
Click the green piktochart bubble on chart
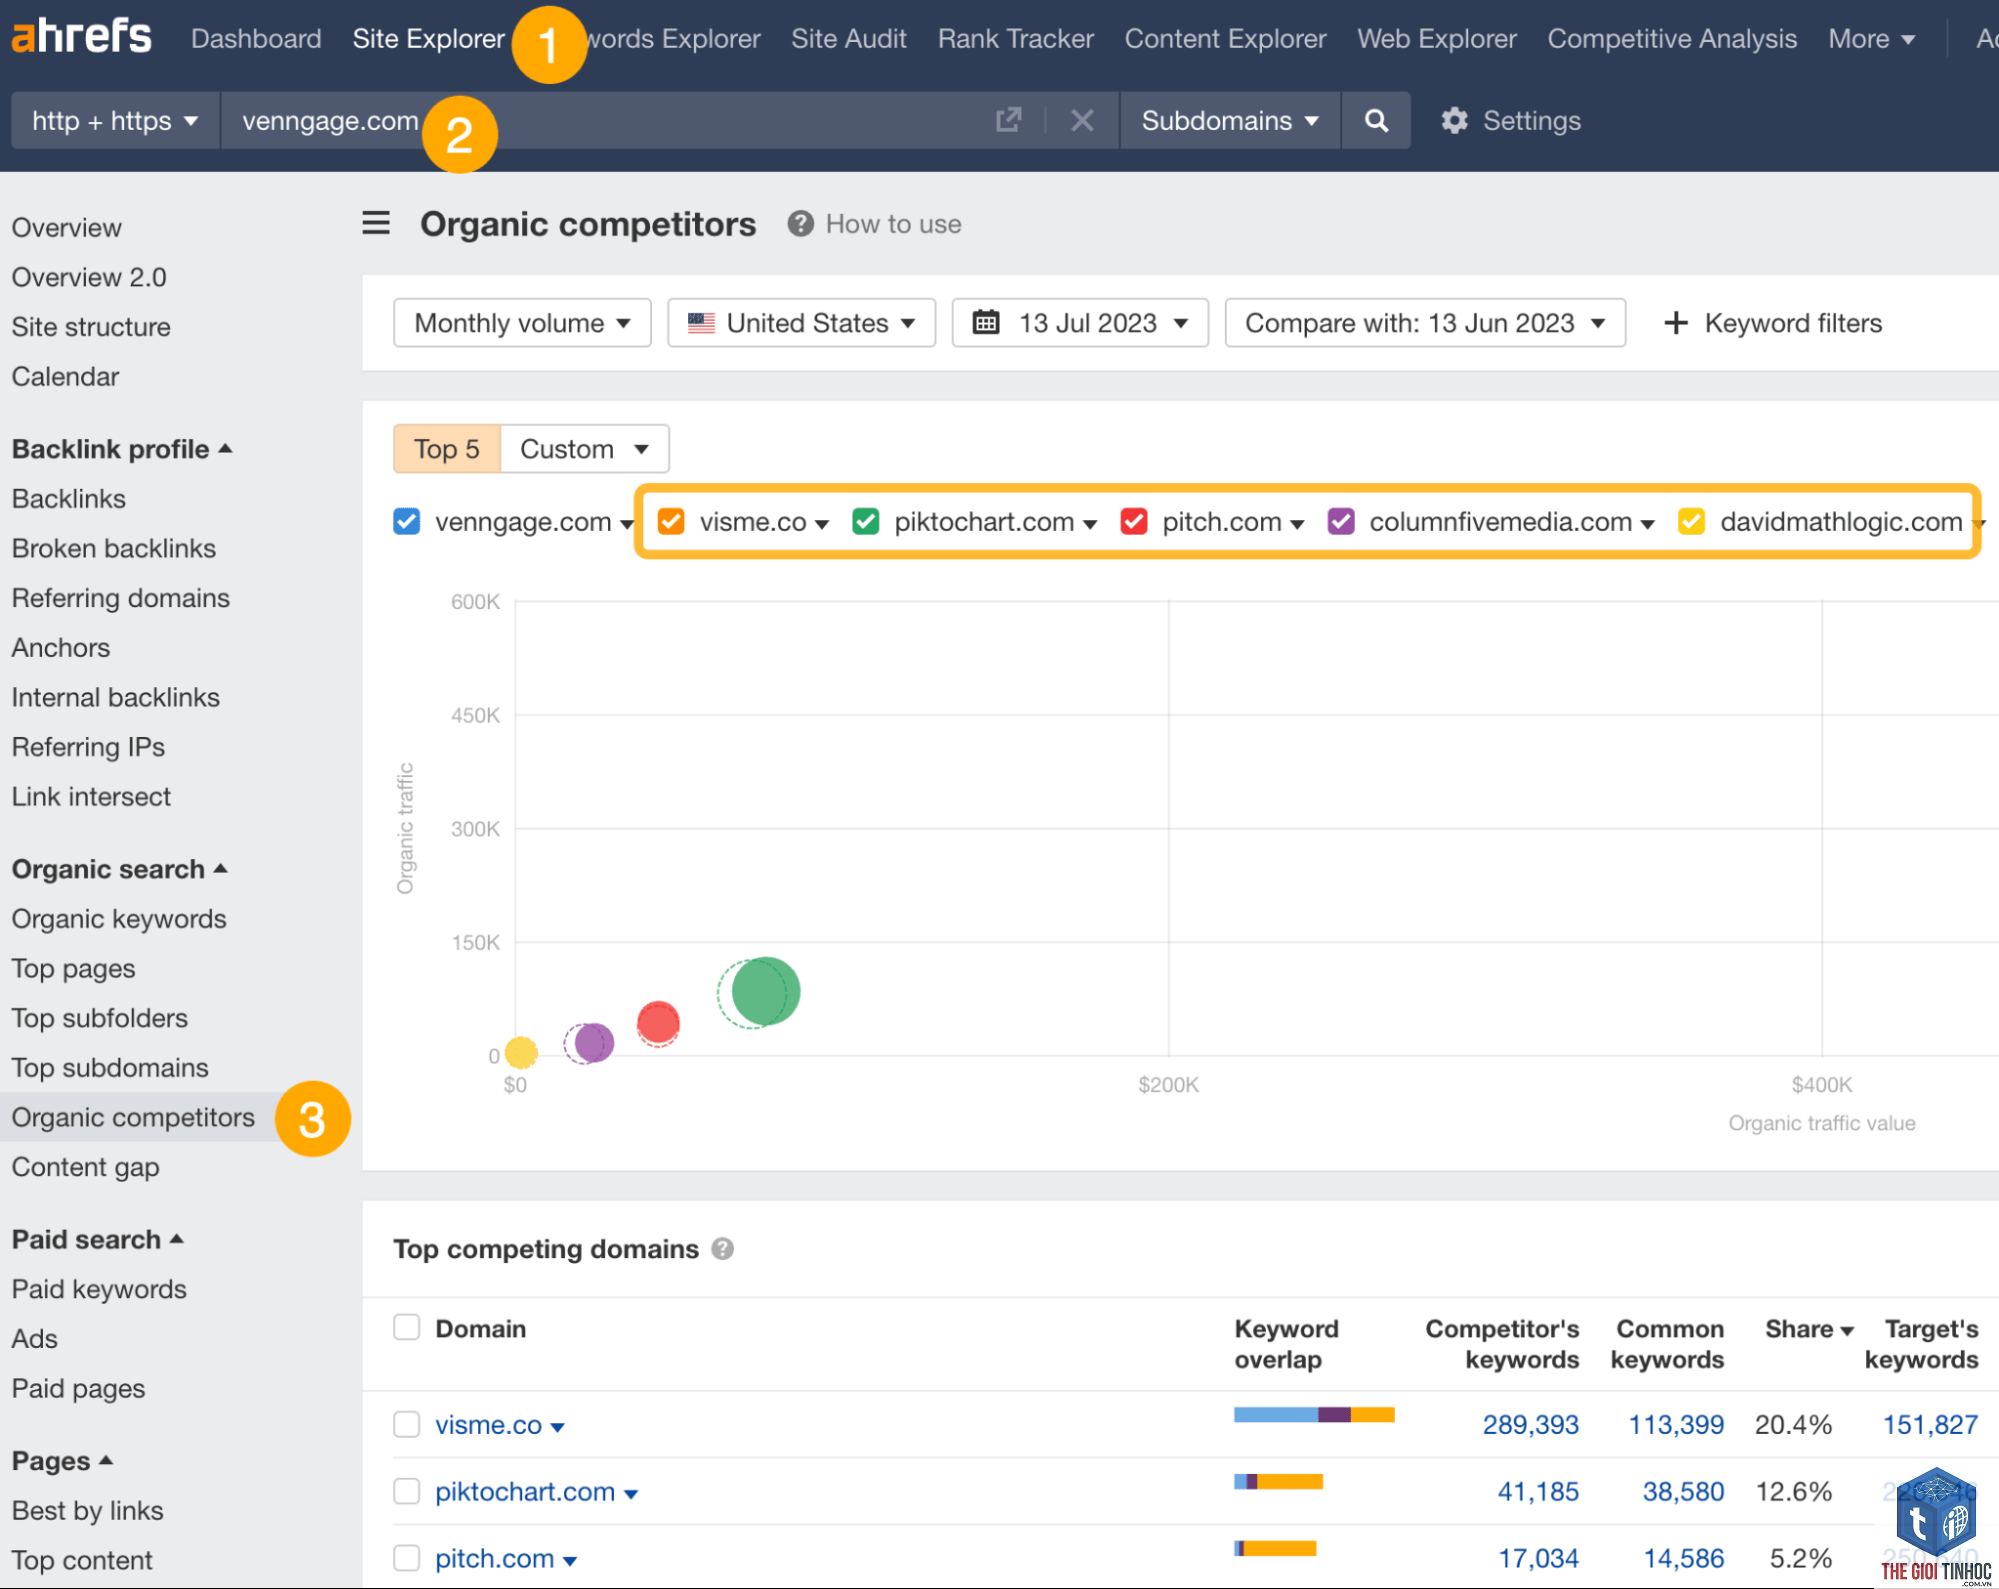pos(766,991)
